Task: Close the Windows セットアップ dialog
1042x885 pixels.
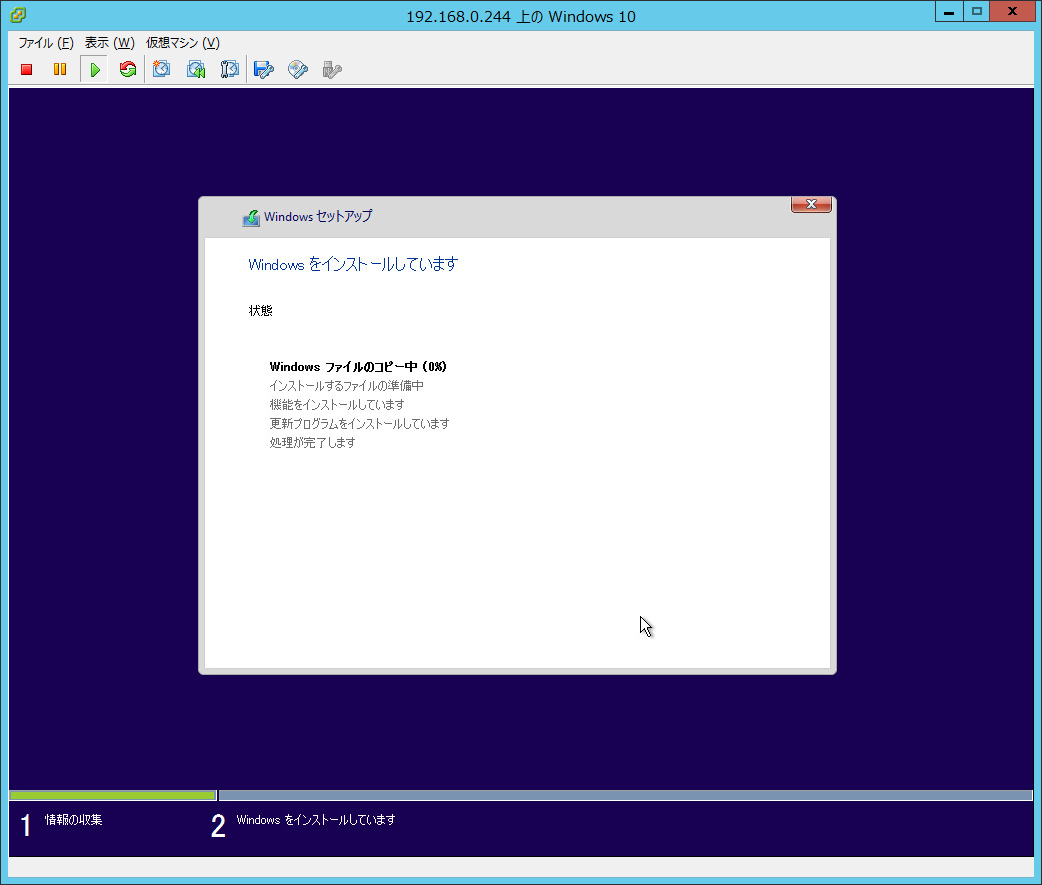Action: tap(811, 204)
